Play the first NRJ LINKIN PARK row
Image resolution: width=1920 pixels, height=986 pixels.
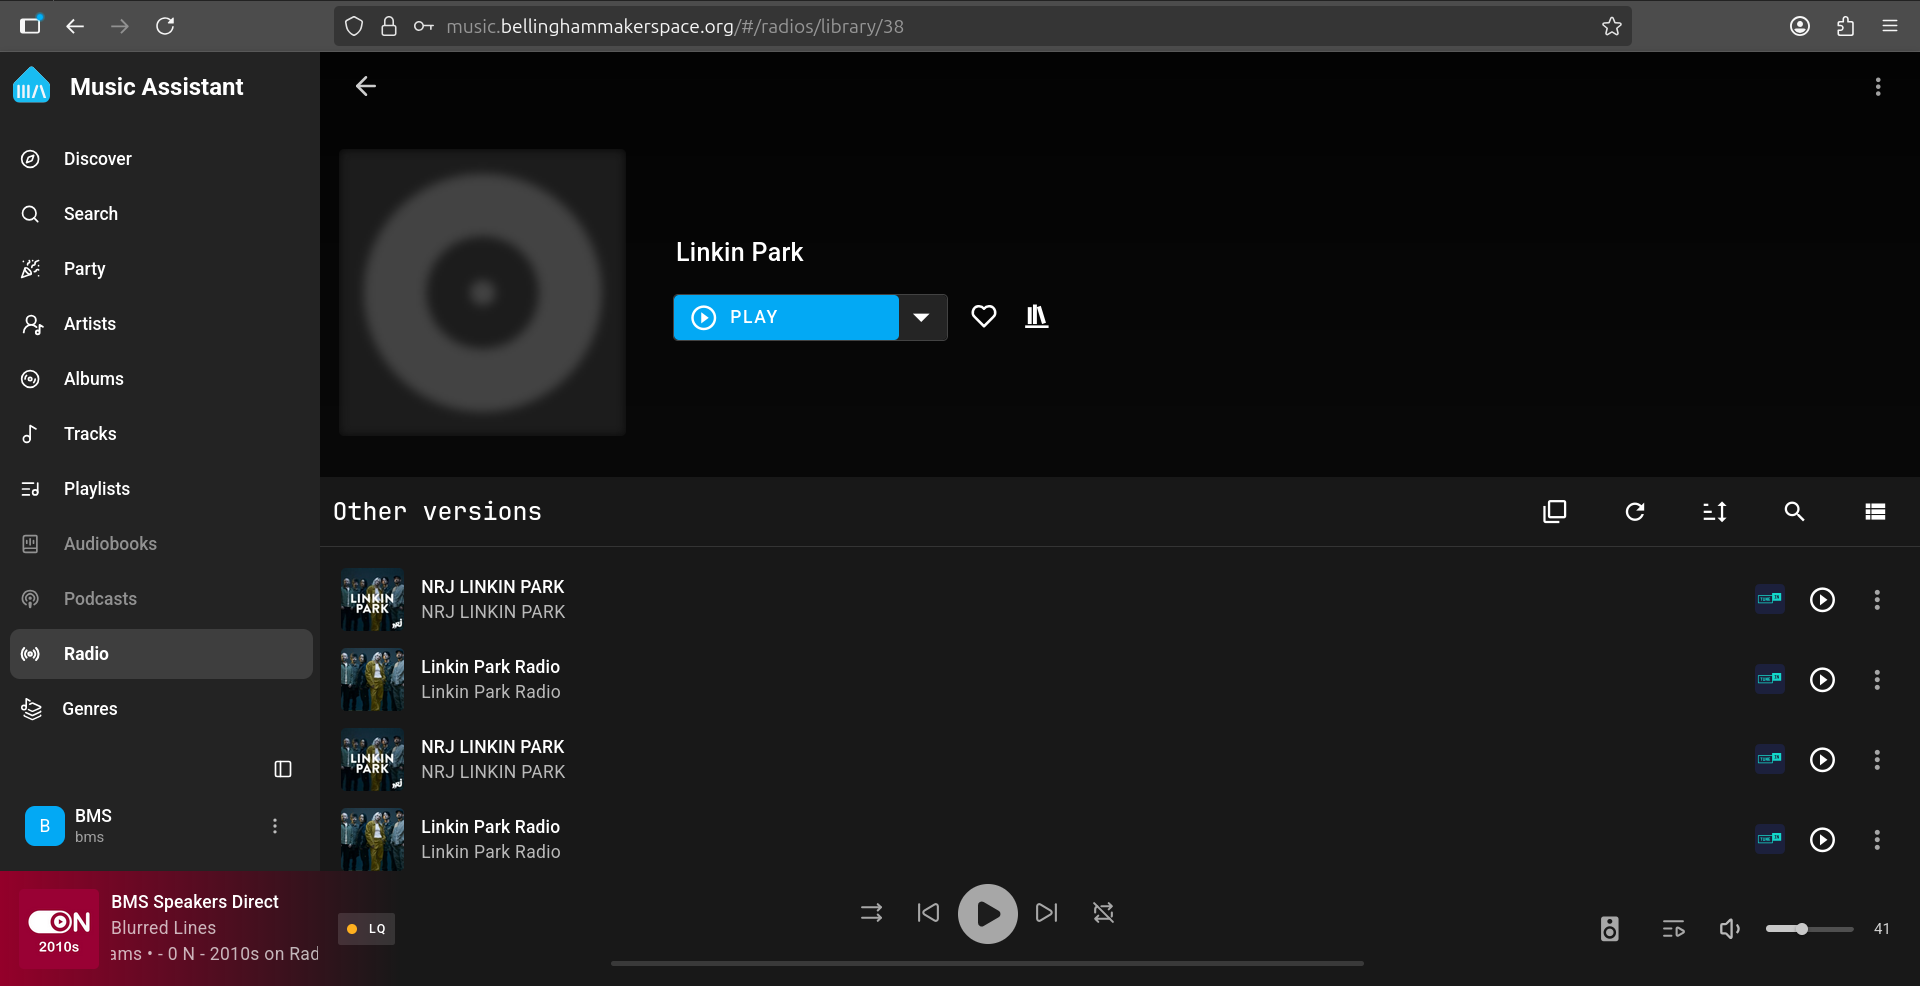[x=1823, y=600]
